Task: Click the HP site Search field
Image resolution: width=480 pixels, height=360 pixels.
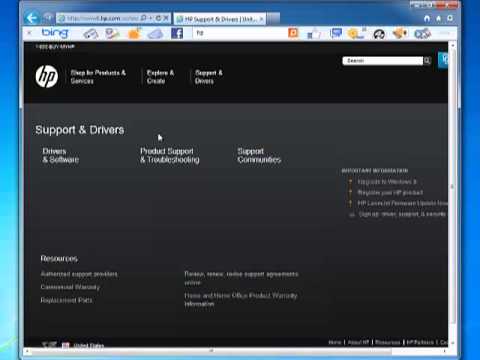Action: (x=382, y=61)
